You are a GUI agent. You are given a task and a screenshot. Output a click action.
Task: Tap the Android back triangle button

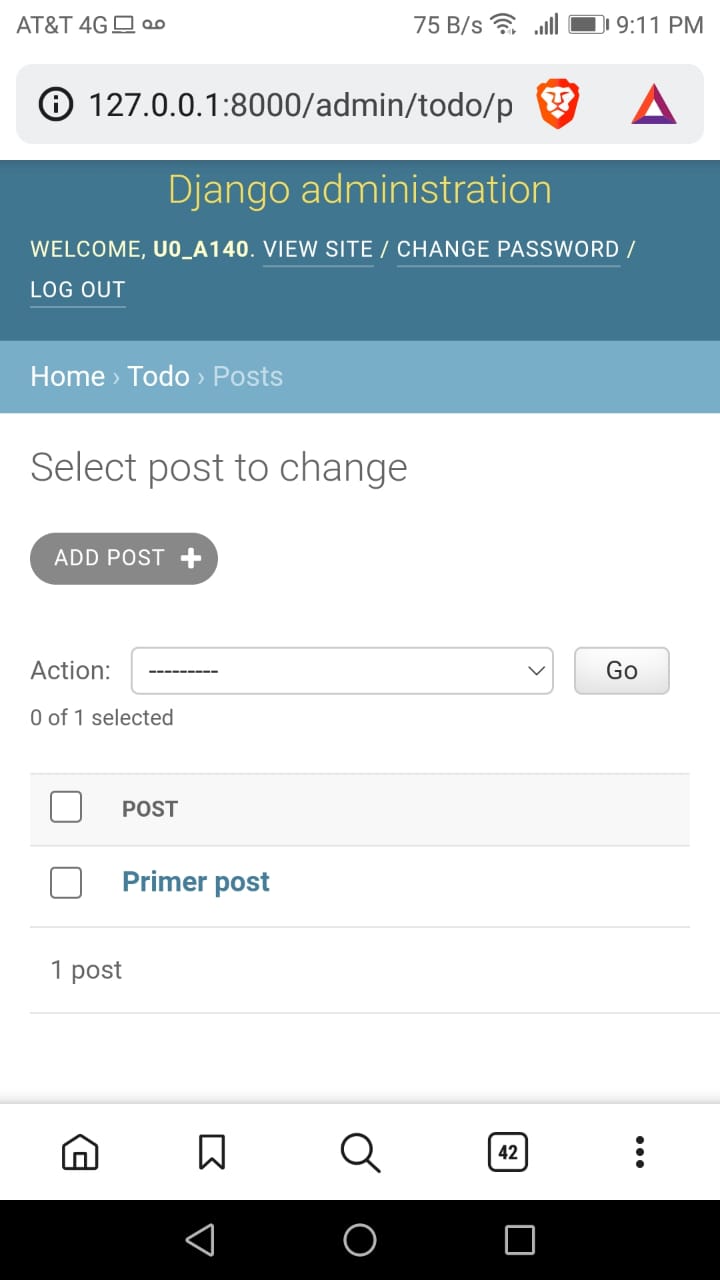200,1240
